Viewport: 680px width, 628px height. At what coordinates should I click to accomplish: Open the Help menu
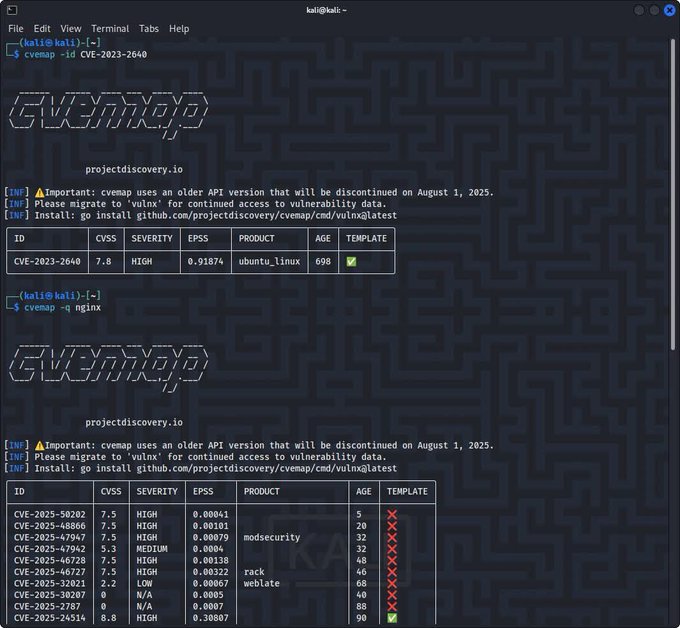coord(179,29)
